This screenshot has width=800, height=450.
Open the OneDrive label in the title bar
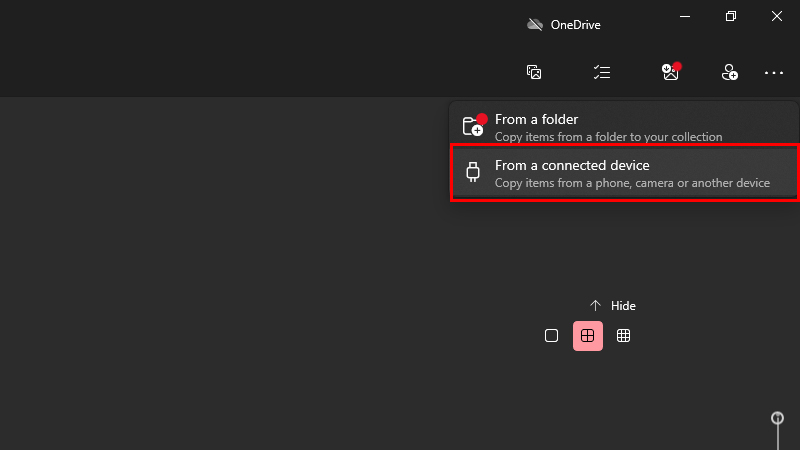576,24
